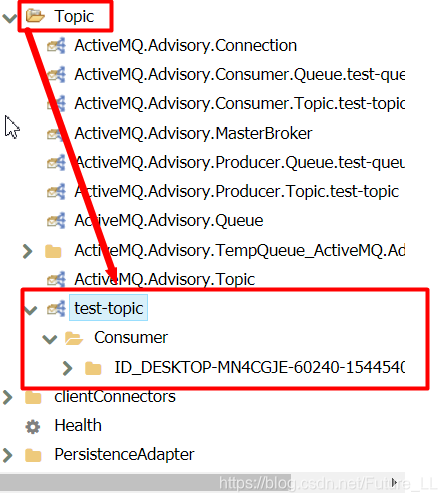Click the clientConnectors folder icon

[x=33, y=397]
